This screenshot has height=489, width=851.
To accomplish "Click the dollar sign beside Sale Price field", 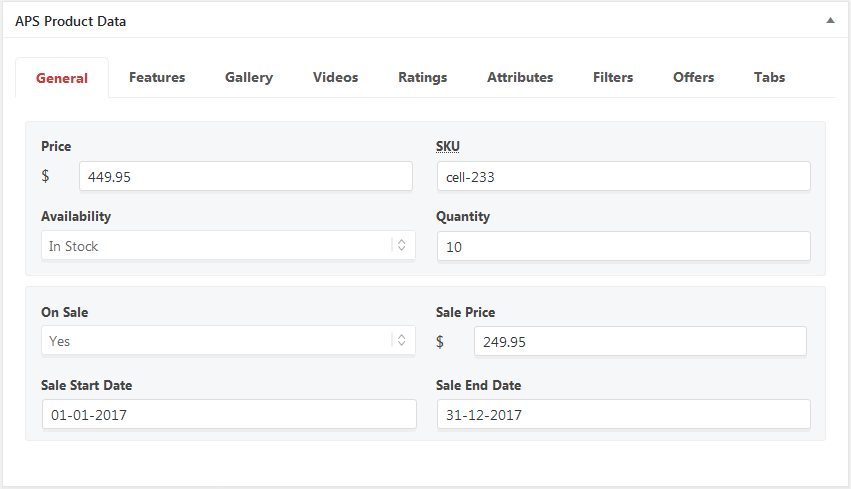I will coord(440,341).
